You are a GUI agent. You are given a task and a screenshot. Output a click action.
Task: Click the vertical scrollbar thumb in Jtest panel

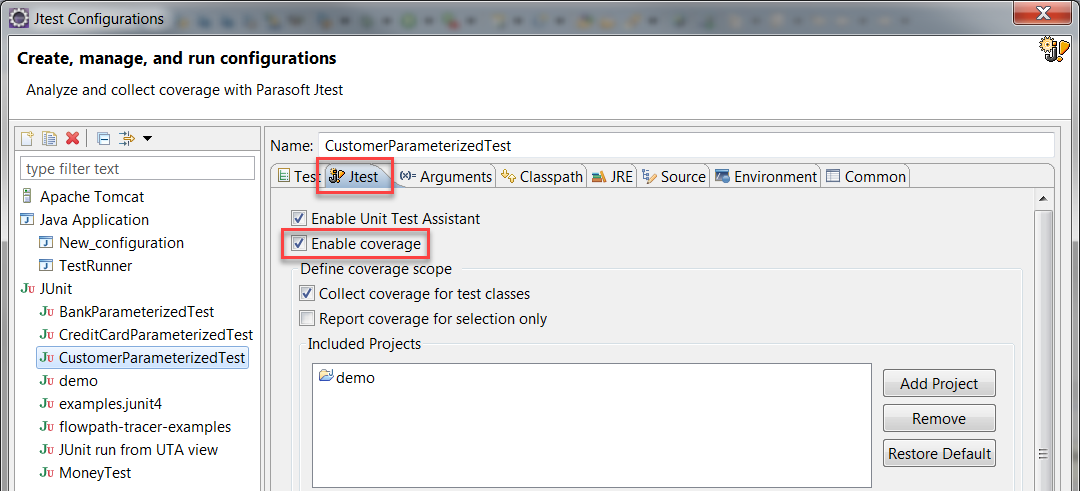pos(1043,350)
